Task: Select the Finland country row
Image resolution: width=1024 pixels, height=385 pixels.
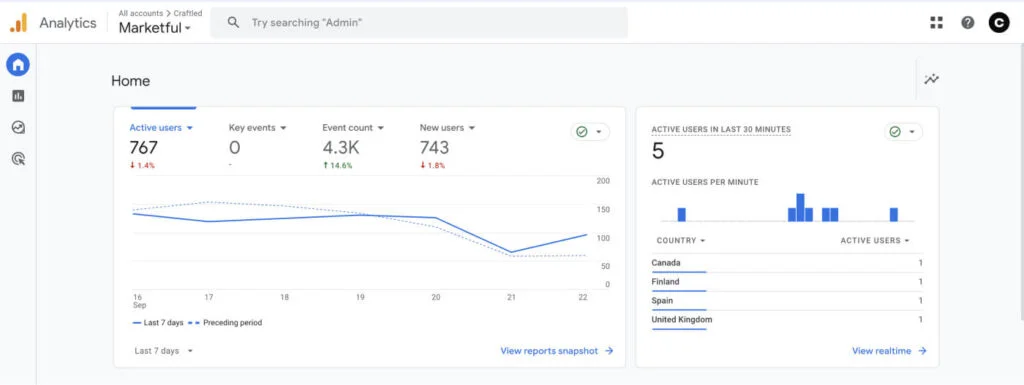Action: [787, 283]
